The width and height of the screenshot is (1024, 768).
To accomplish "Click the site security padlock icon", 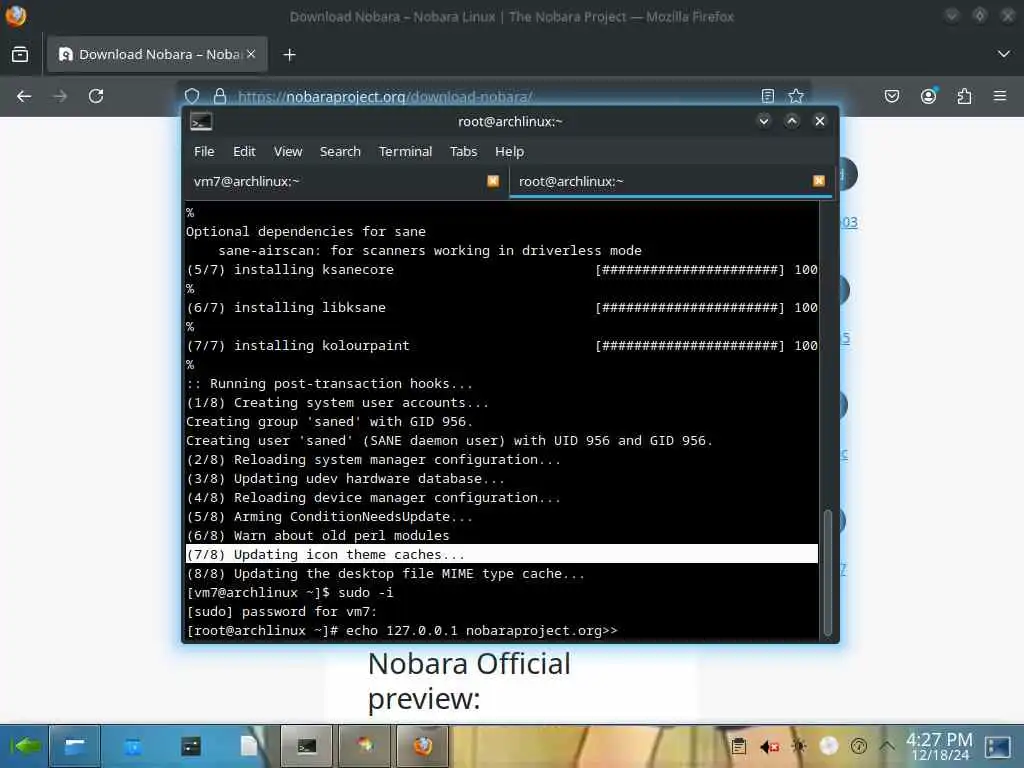I will 220,97.
